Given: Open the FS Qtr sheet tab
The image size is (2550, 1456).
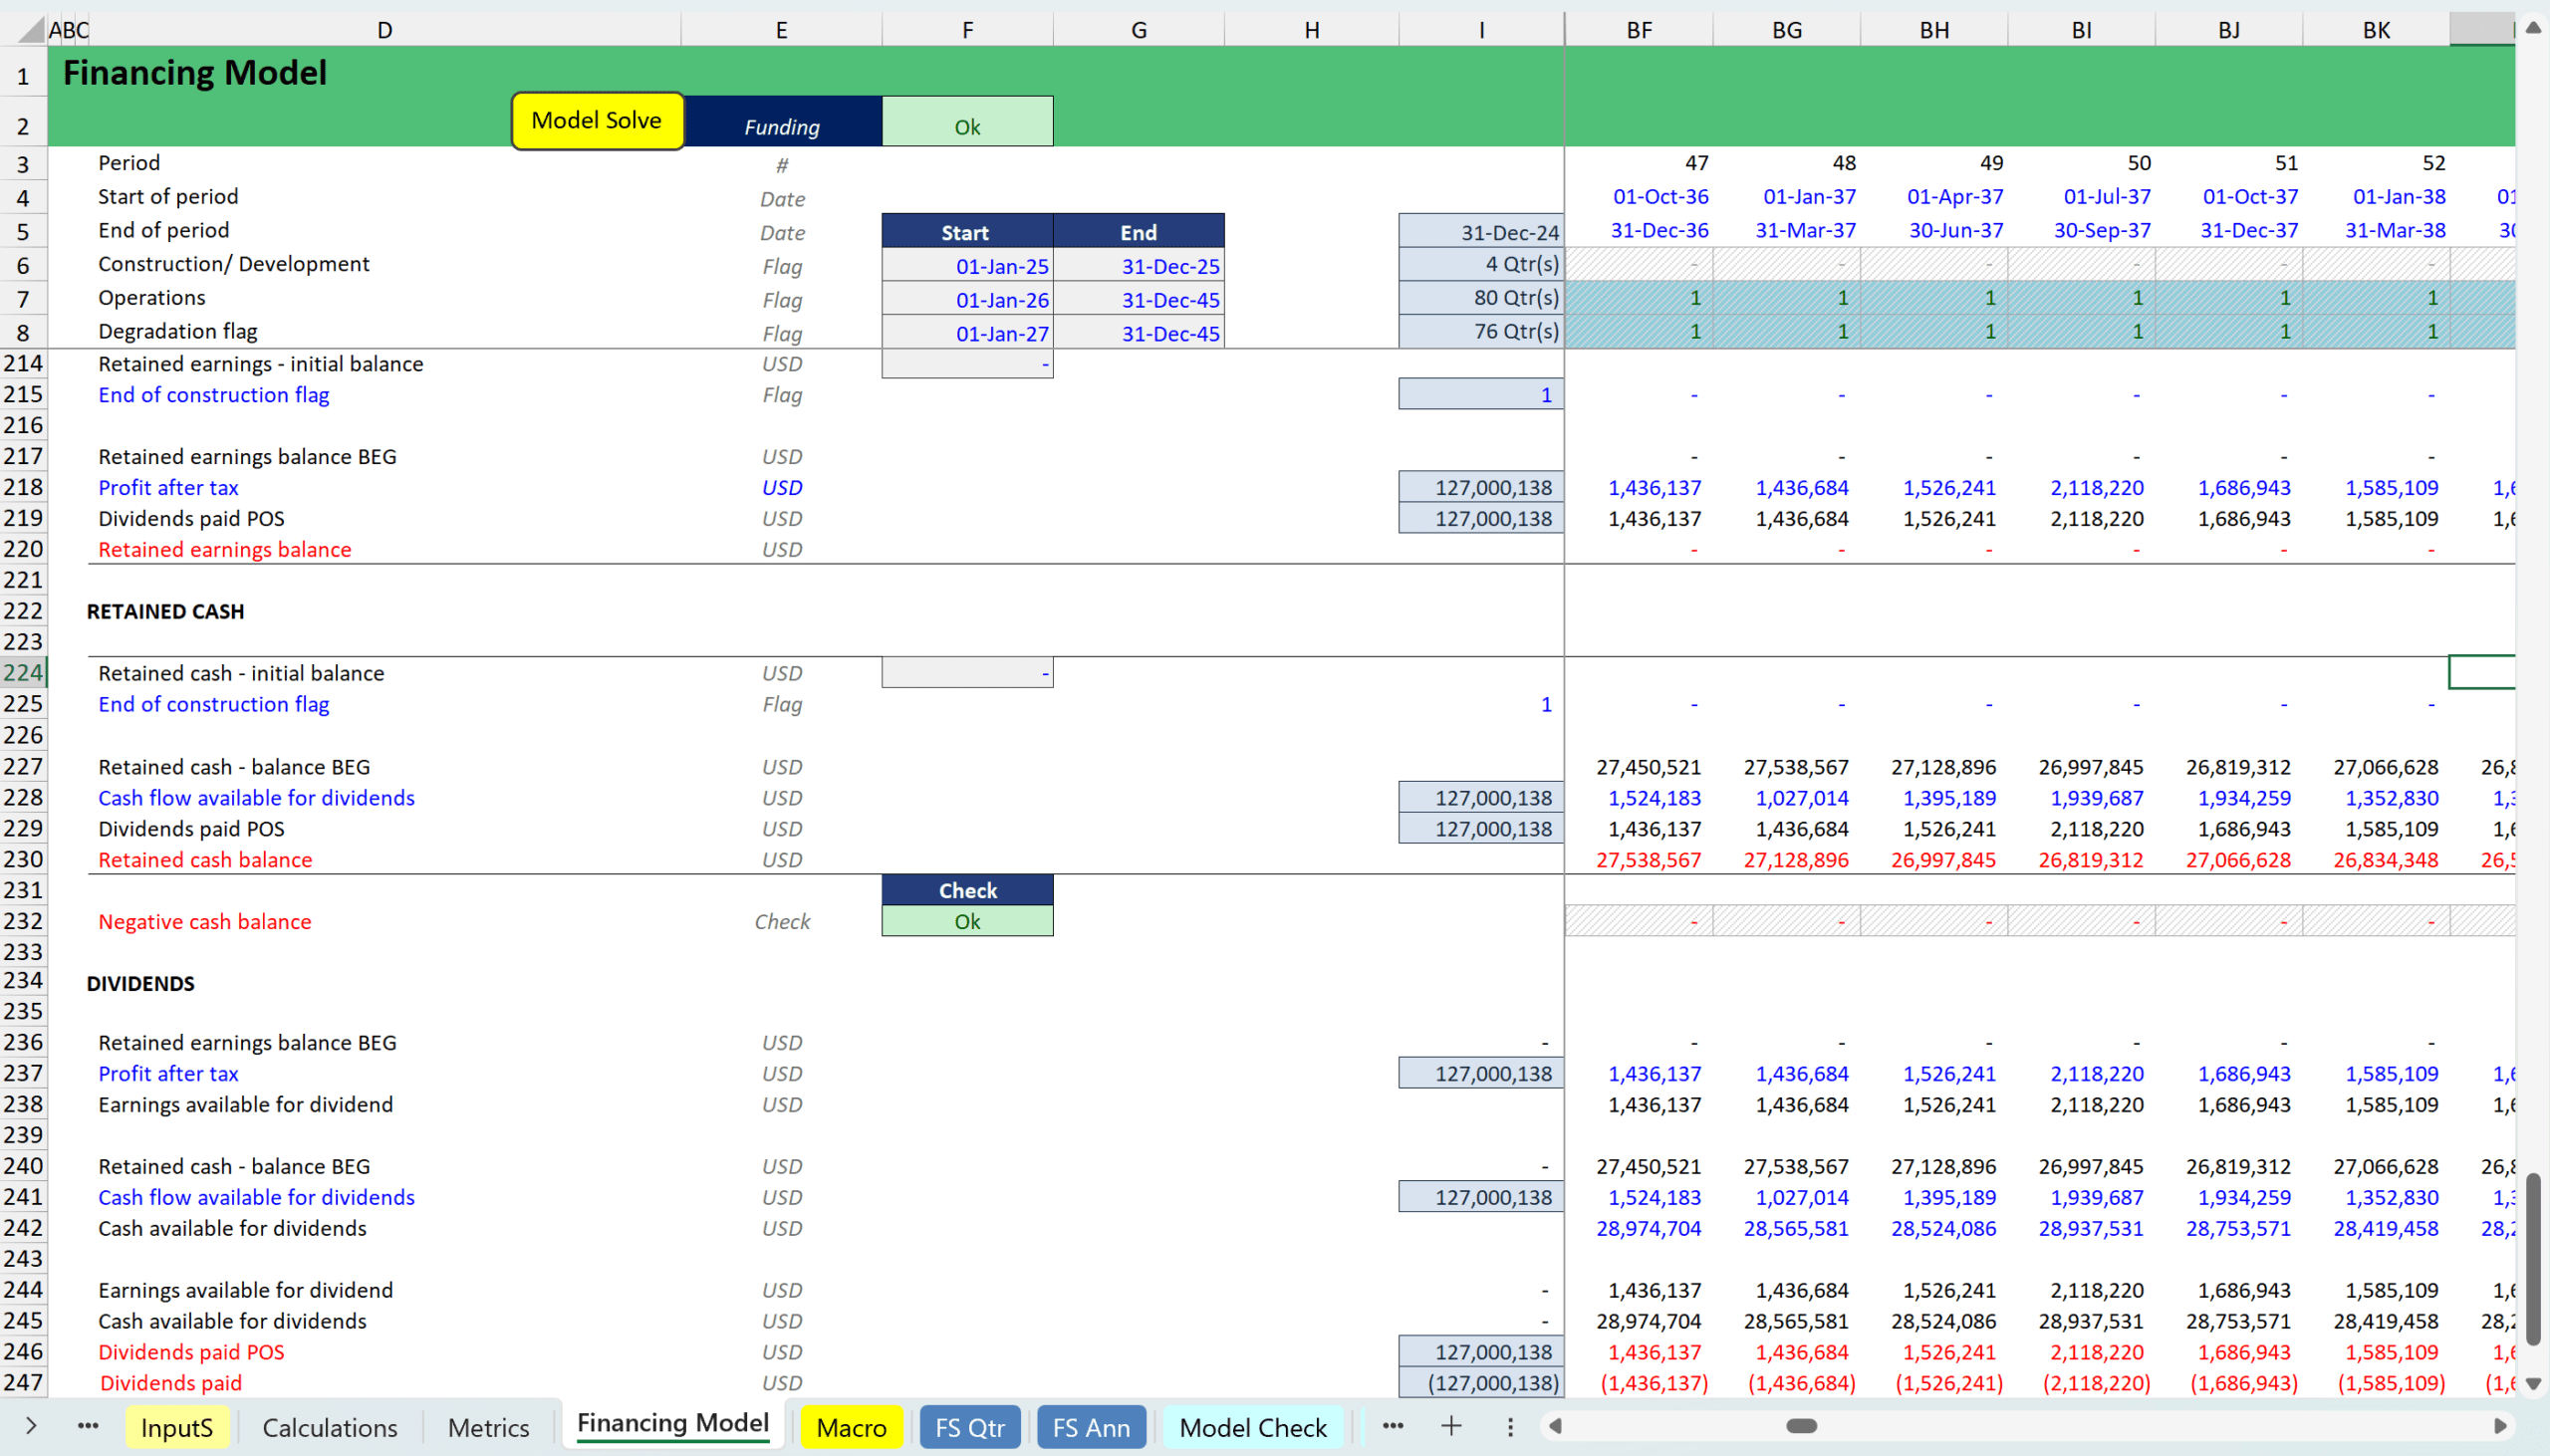Looking at the screenshot, I should (969, 1427).
